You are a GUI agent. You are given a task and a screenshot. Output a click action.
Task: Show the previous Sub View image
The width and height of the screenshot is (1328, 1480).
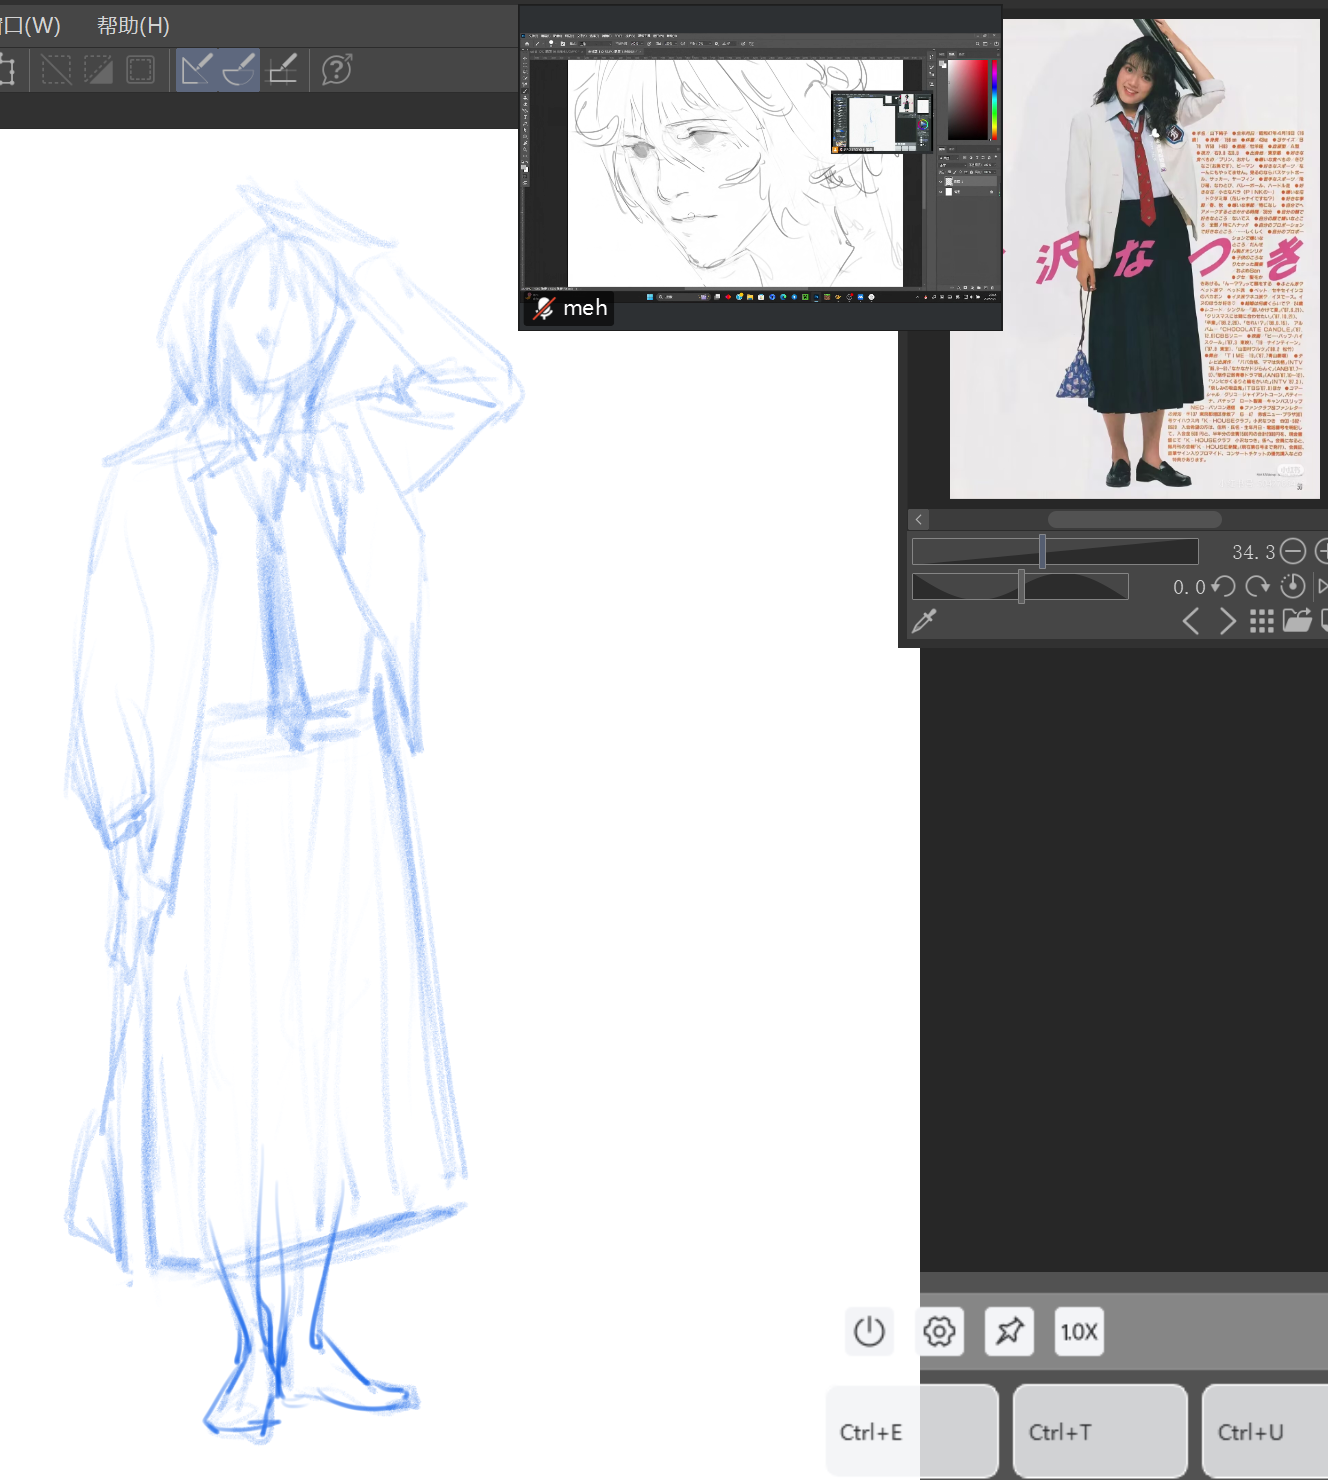(1190, 621)
